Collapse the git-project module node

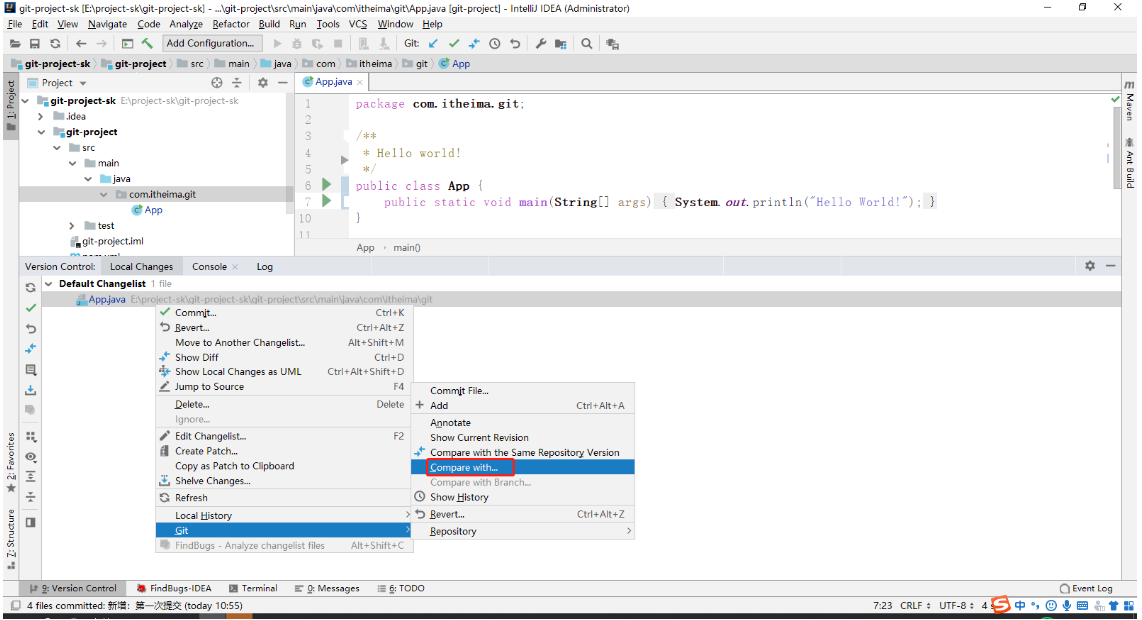[x=42, y=132]
